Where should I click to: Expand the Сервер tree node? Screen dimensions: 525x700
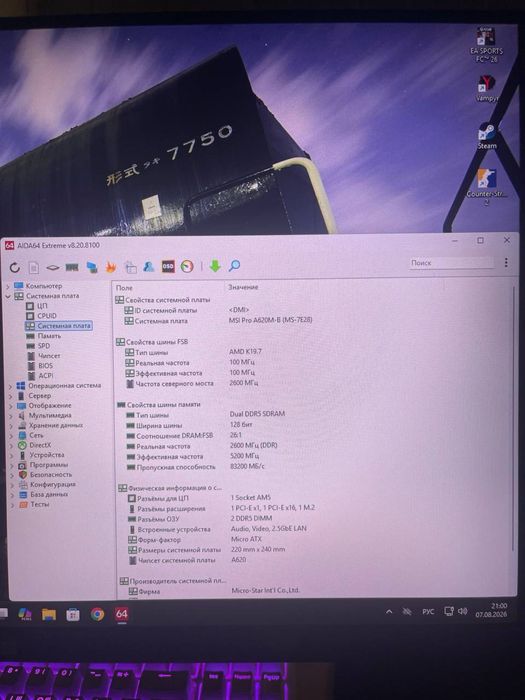tap(11, 396)
